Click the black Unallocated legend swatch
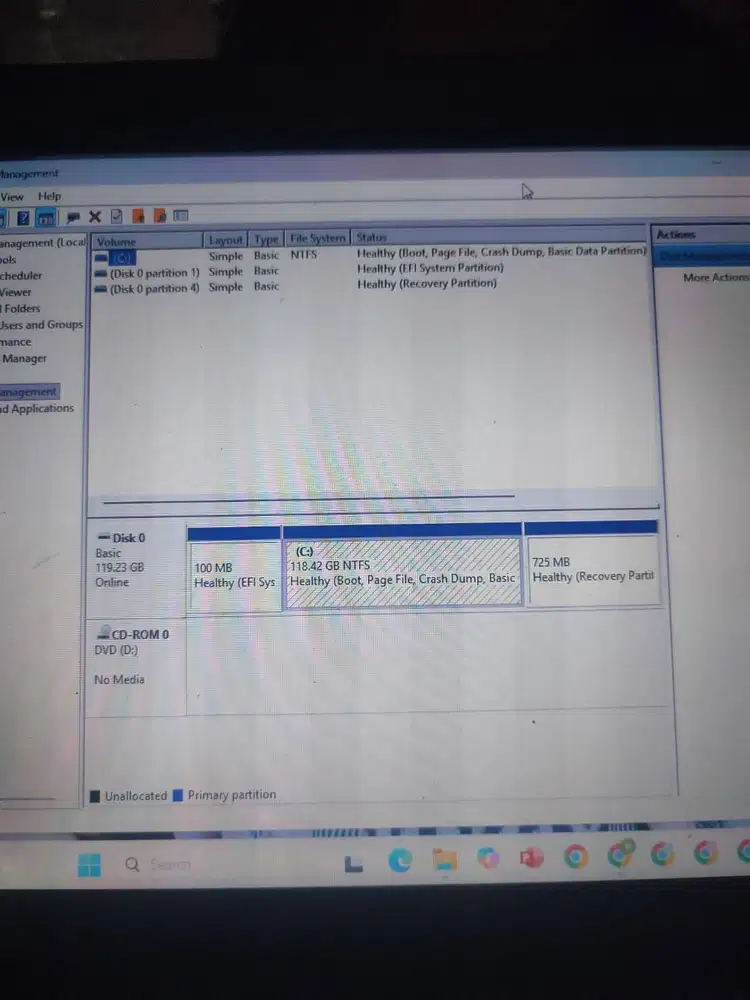The width and height of the screenshot is (750, 1000). [95, 796]
